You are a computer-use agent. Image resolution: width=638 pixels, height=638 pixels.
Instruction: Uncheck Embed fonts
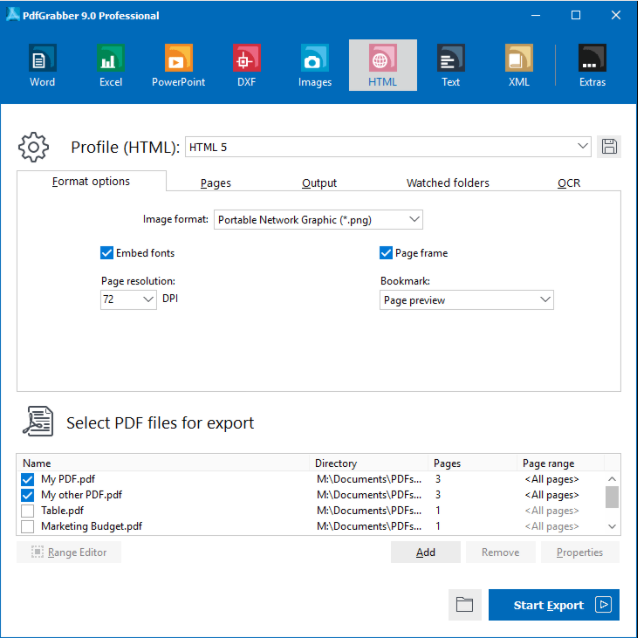pos(107,253)
